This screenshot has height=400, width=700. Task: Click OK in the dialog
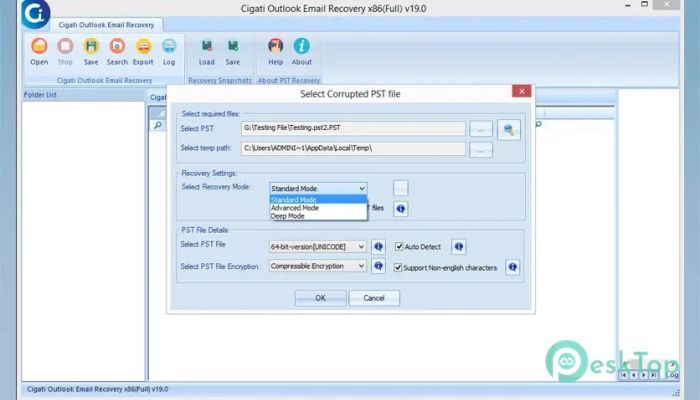320,298
